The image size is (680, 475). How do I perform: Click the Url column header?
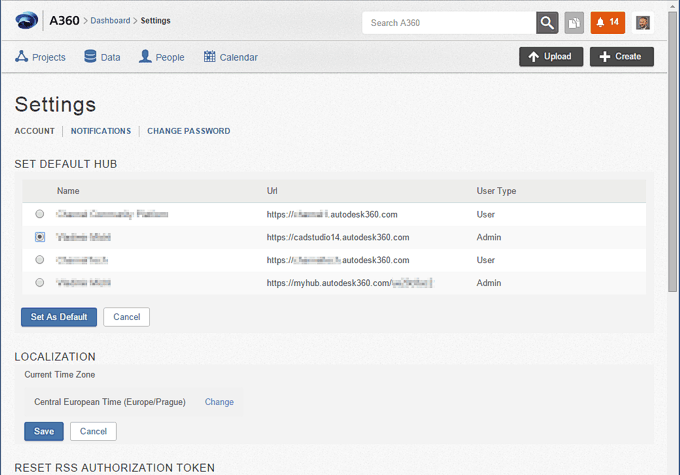click(272, 191)
